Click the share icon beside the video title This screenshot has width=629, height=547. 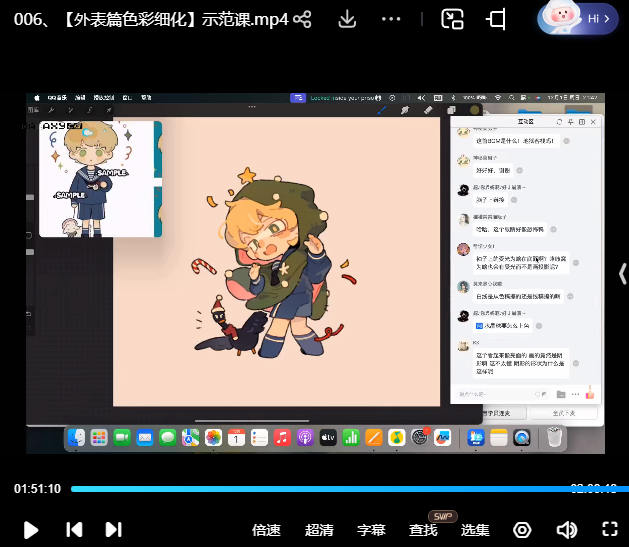302,19
